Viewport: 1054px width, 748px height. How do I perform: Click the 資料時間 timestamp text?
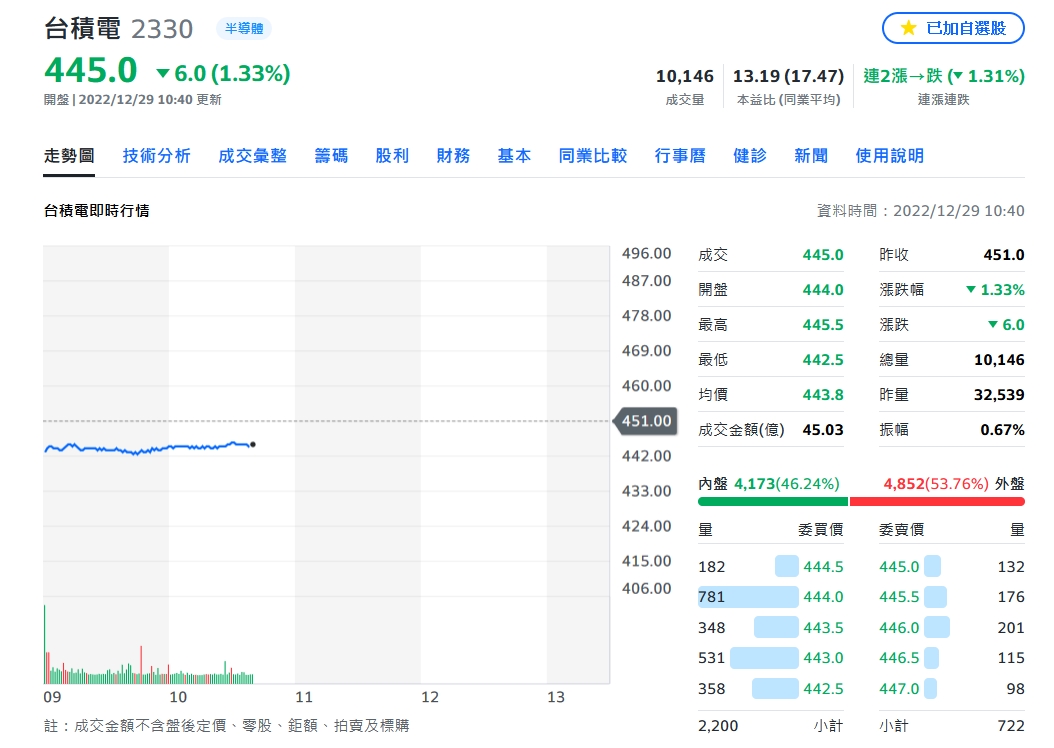(920, 211)
